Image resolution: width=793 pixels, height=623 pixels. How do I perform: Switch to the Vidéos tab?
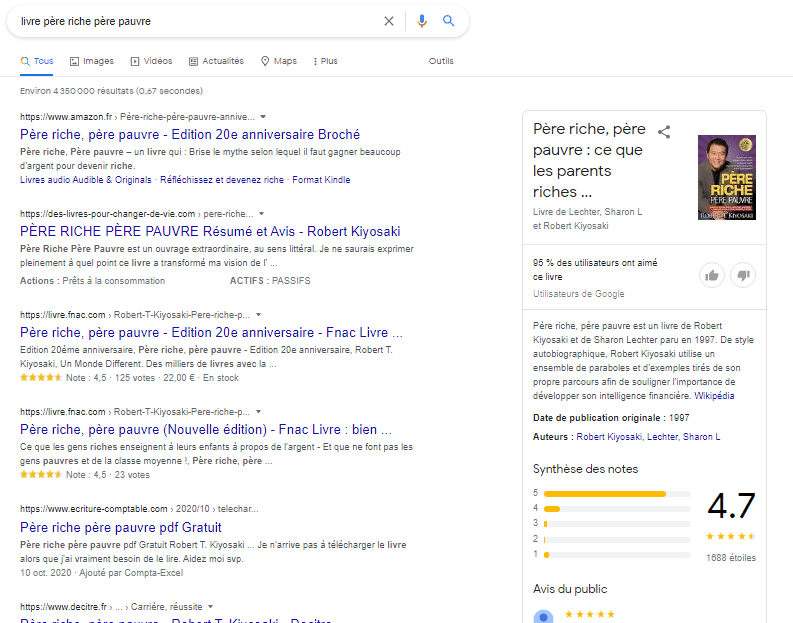coord(151,61)
